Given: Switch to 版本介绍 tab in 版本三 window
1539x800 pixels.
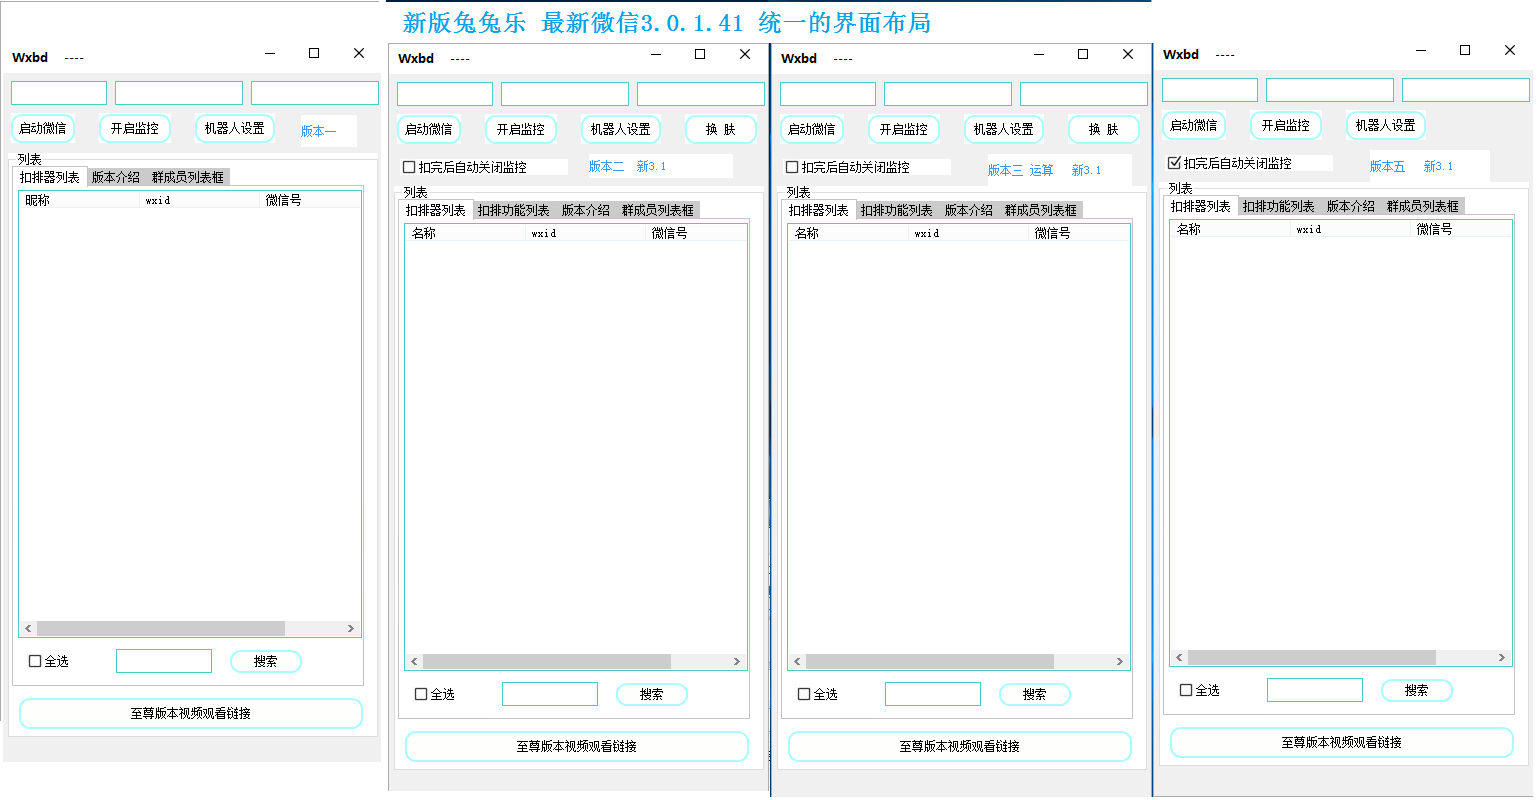Looking at the screenshot, I should pyautogui.click(x=969, y=210).
